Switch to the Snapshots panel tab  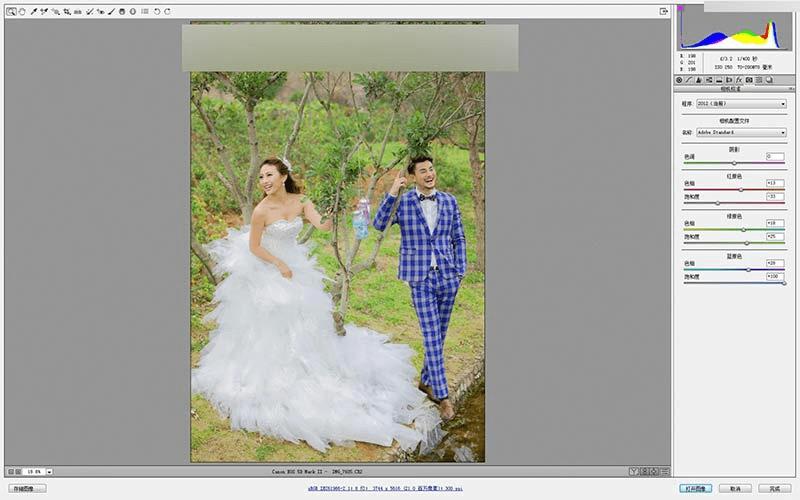[769, 80]
